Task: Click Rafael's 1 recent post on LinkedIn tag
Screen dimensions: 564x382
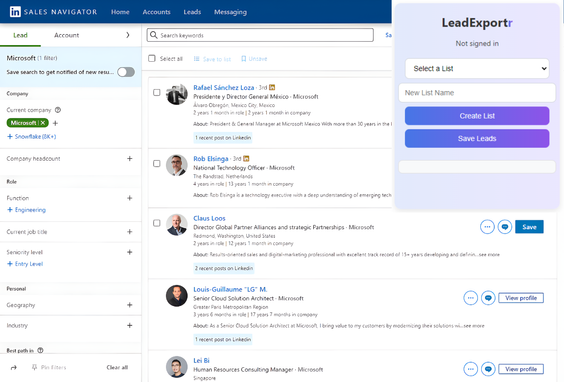Action: coord(223,138)
